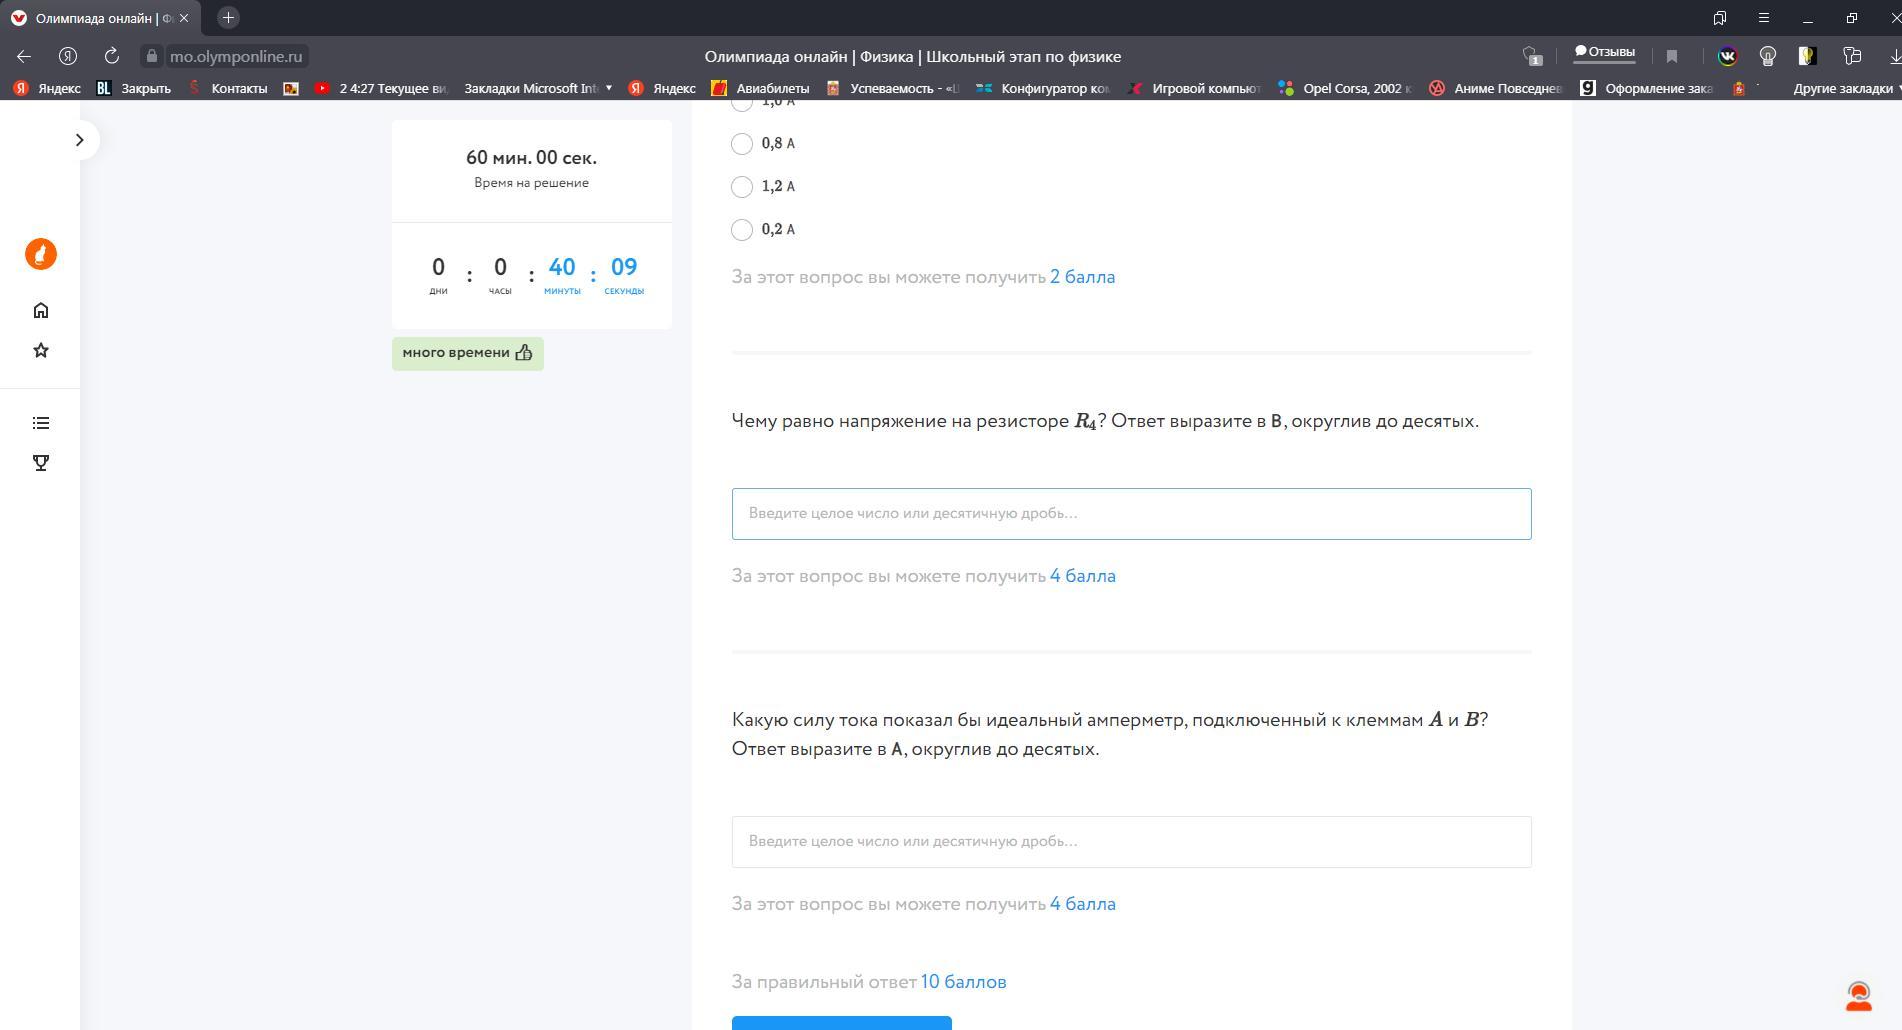This screenshot has width=1902, height=1030.
Task: Open a new browser tab
Action: click(x=228, y=18)
